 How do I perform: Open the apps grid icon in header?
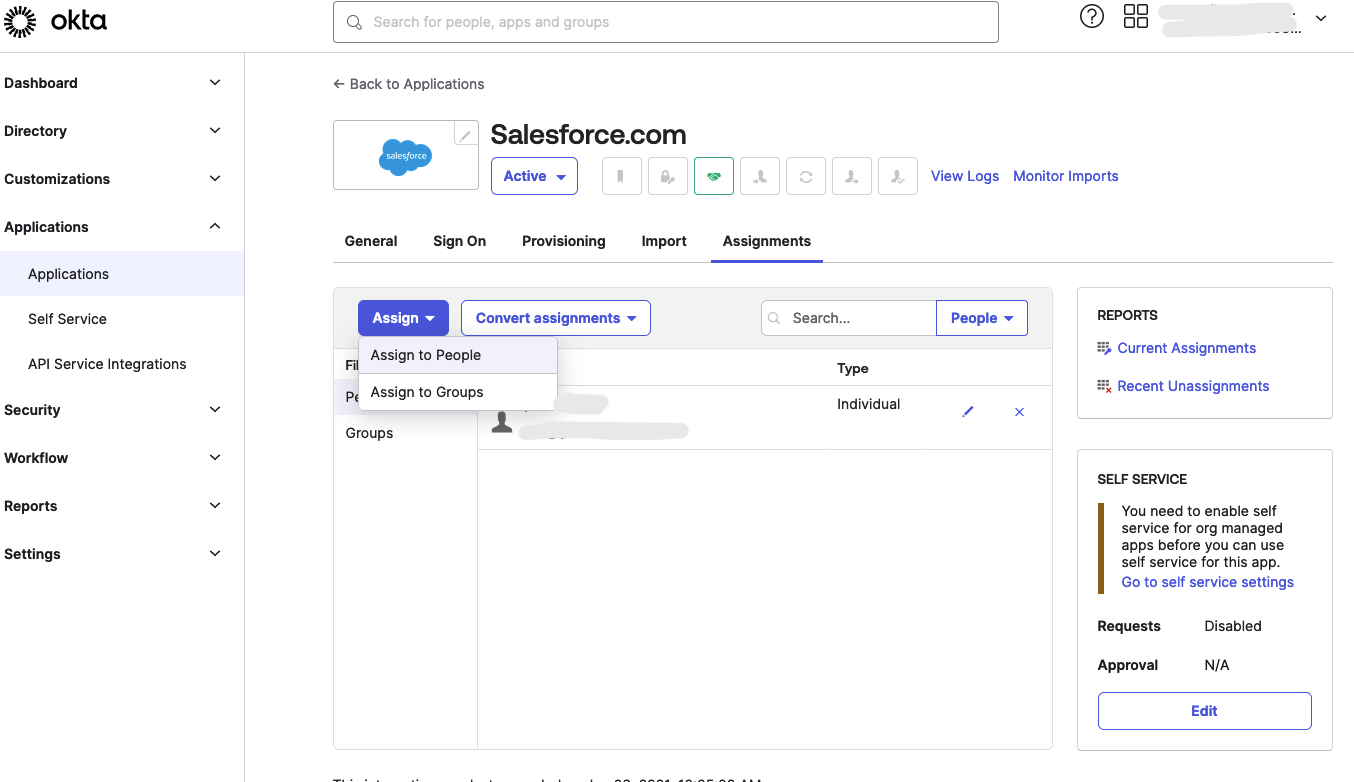pyautogui.click(x=1136, y=16)
